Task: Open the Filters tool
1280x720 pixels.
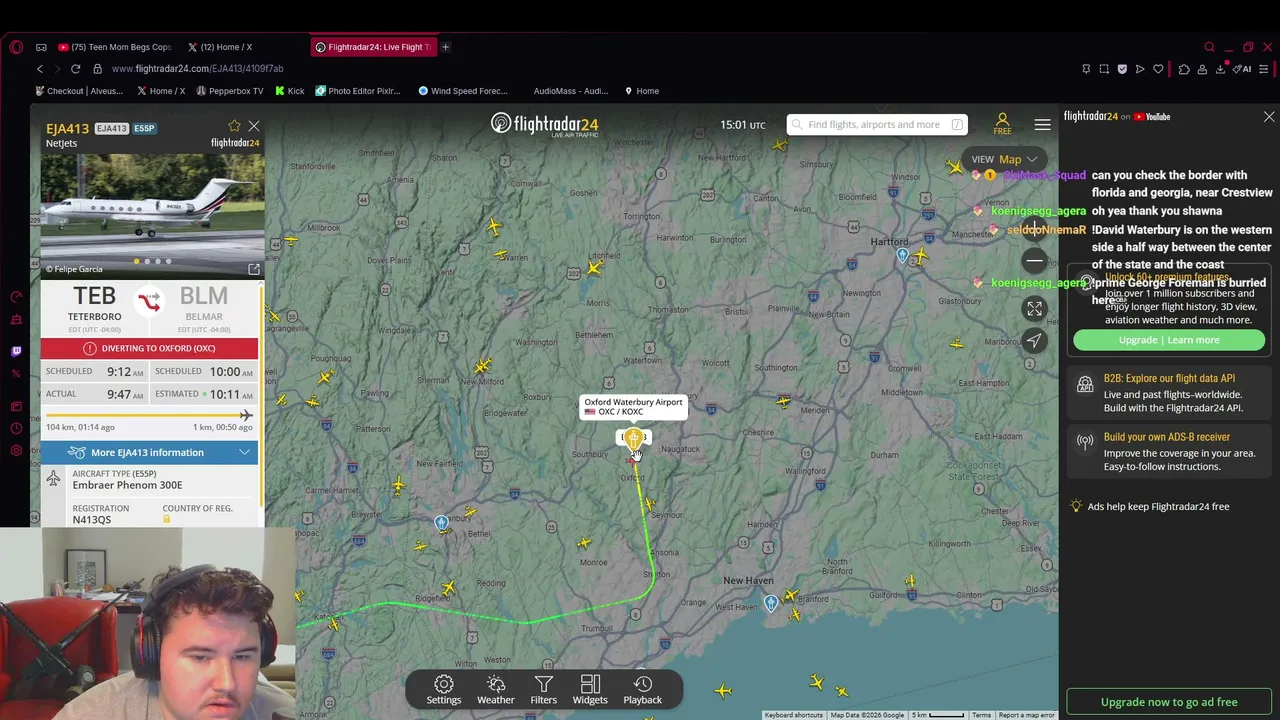Action: tap(544, 689)
